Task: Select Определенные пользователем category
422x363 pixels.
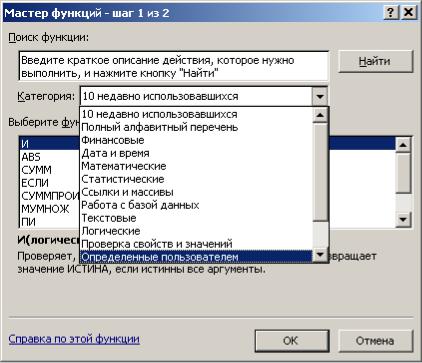Action: [x=196, y=257]
